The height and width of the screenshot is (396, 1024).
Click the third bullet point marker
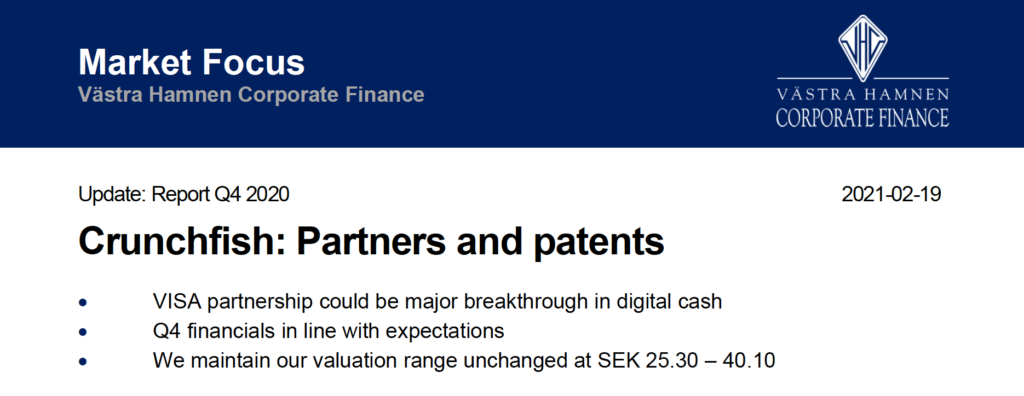[82, 361]
